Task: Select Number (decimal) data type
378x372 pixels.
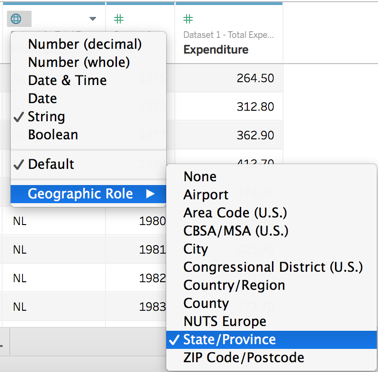Action: [x=88, y=44]
